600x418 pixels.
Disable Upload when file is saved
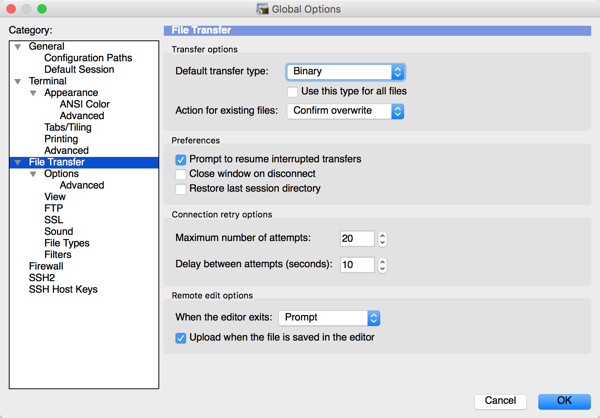181,338
